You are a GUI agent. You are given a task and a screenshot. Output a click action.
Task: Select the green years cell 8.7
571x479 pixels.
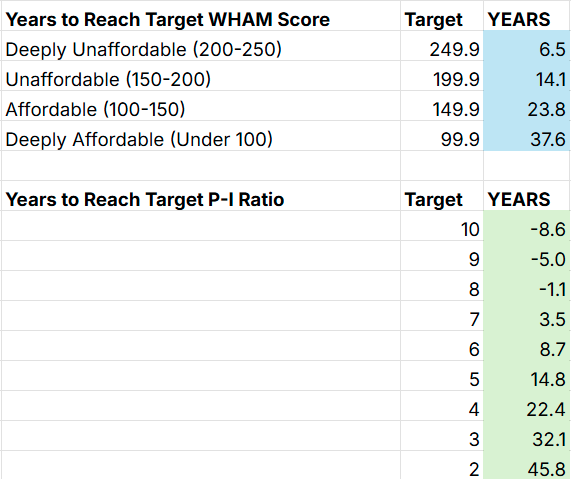tap(527, 346)
